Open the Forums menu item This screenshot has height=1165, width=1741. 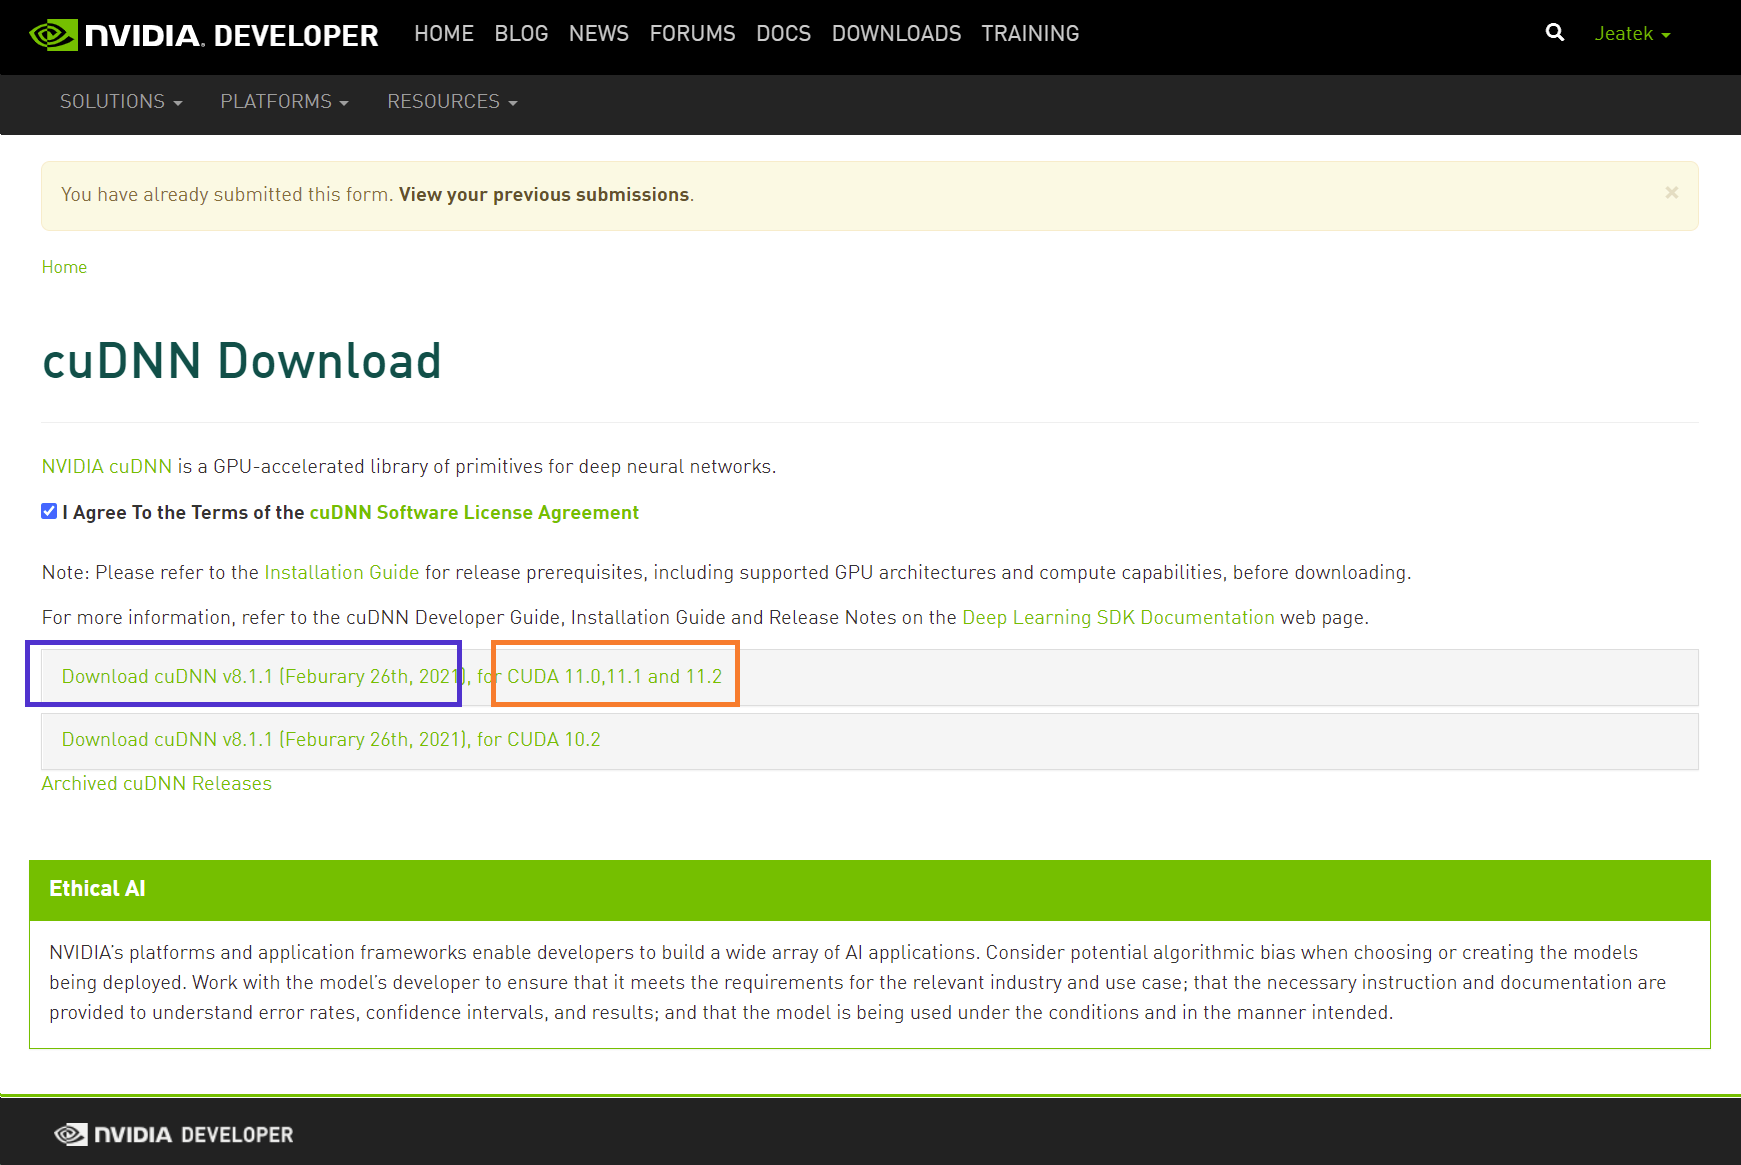coord(692,34)
